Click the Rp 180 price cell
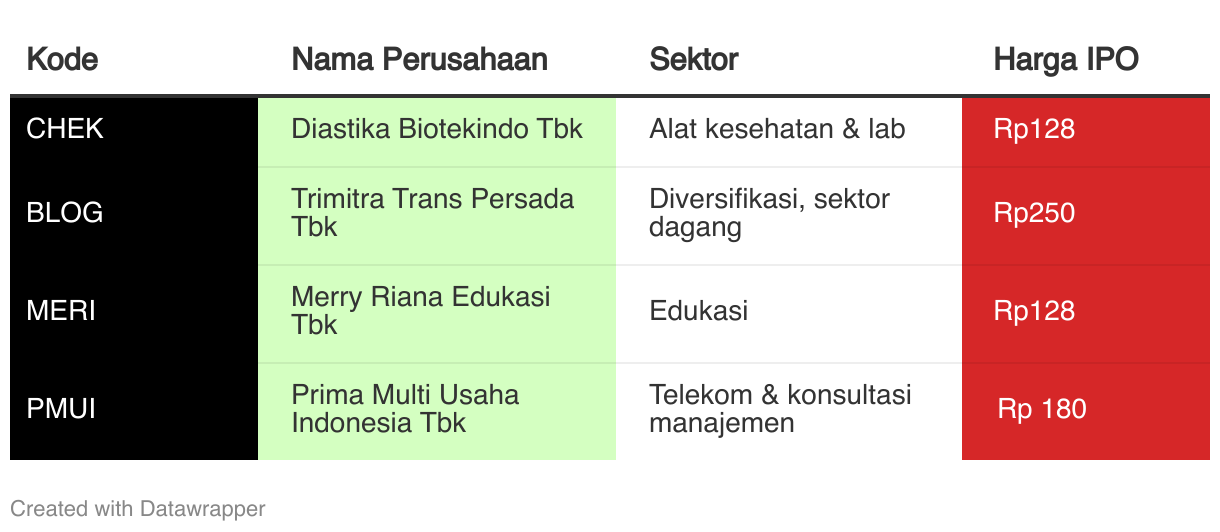The height and width of the screenshot is (532, 1220). point(1041,409)
